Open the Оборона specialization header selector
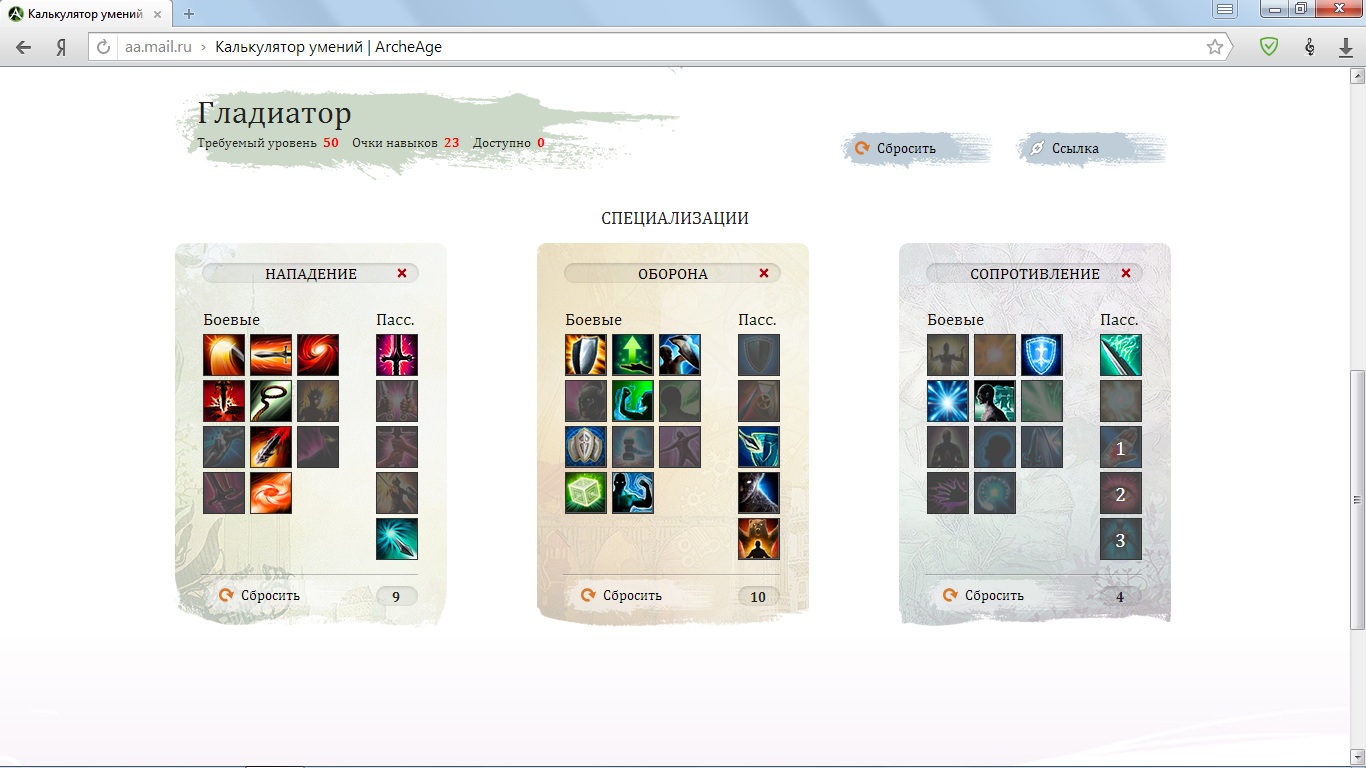The image size is (1366, 768). click(x=673, y=273)
